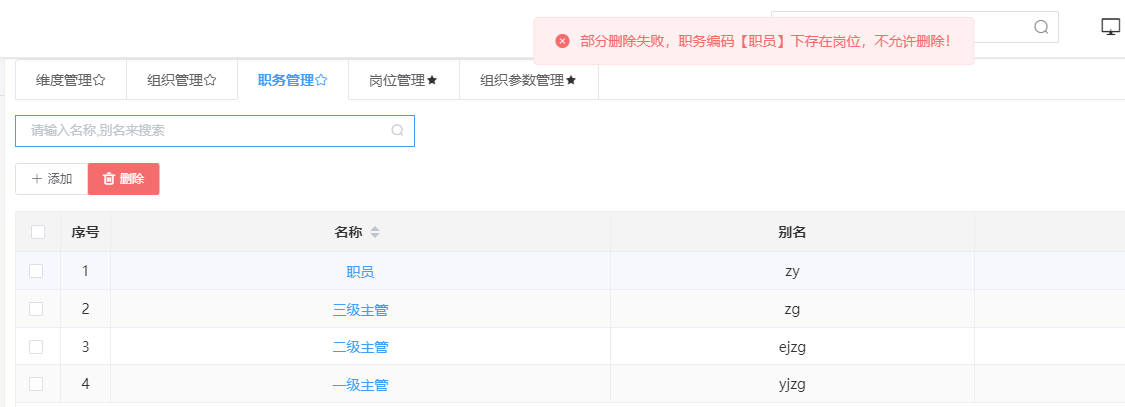This screenshot has height=407, width=1125.
Task: Check the checkbox for row 职员
Action: 36,271
